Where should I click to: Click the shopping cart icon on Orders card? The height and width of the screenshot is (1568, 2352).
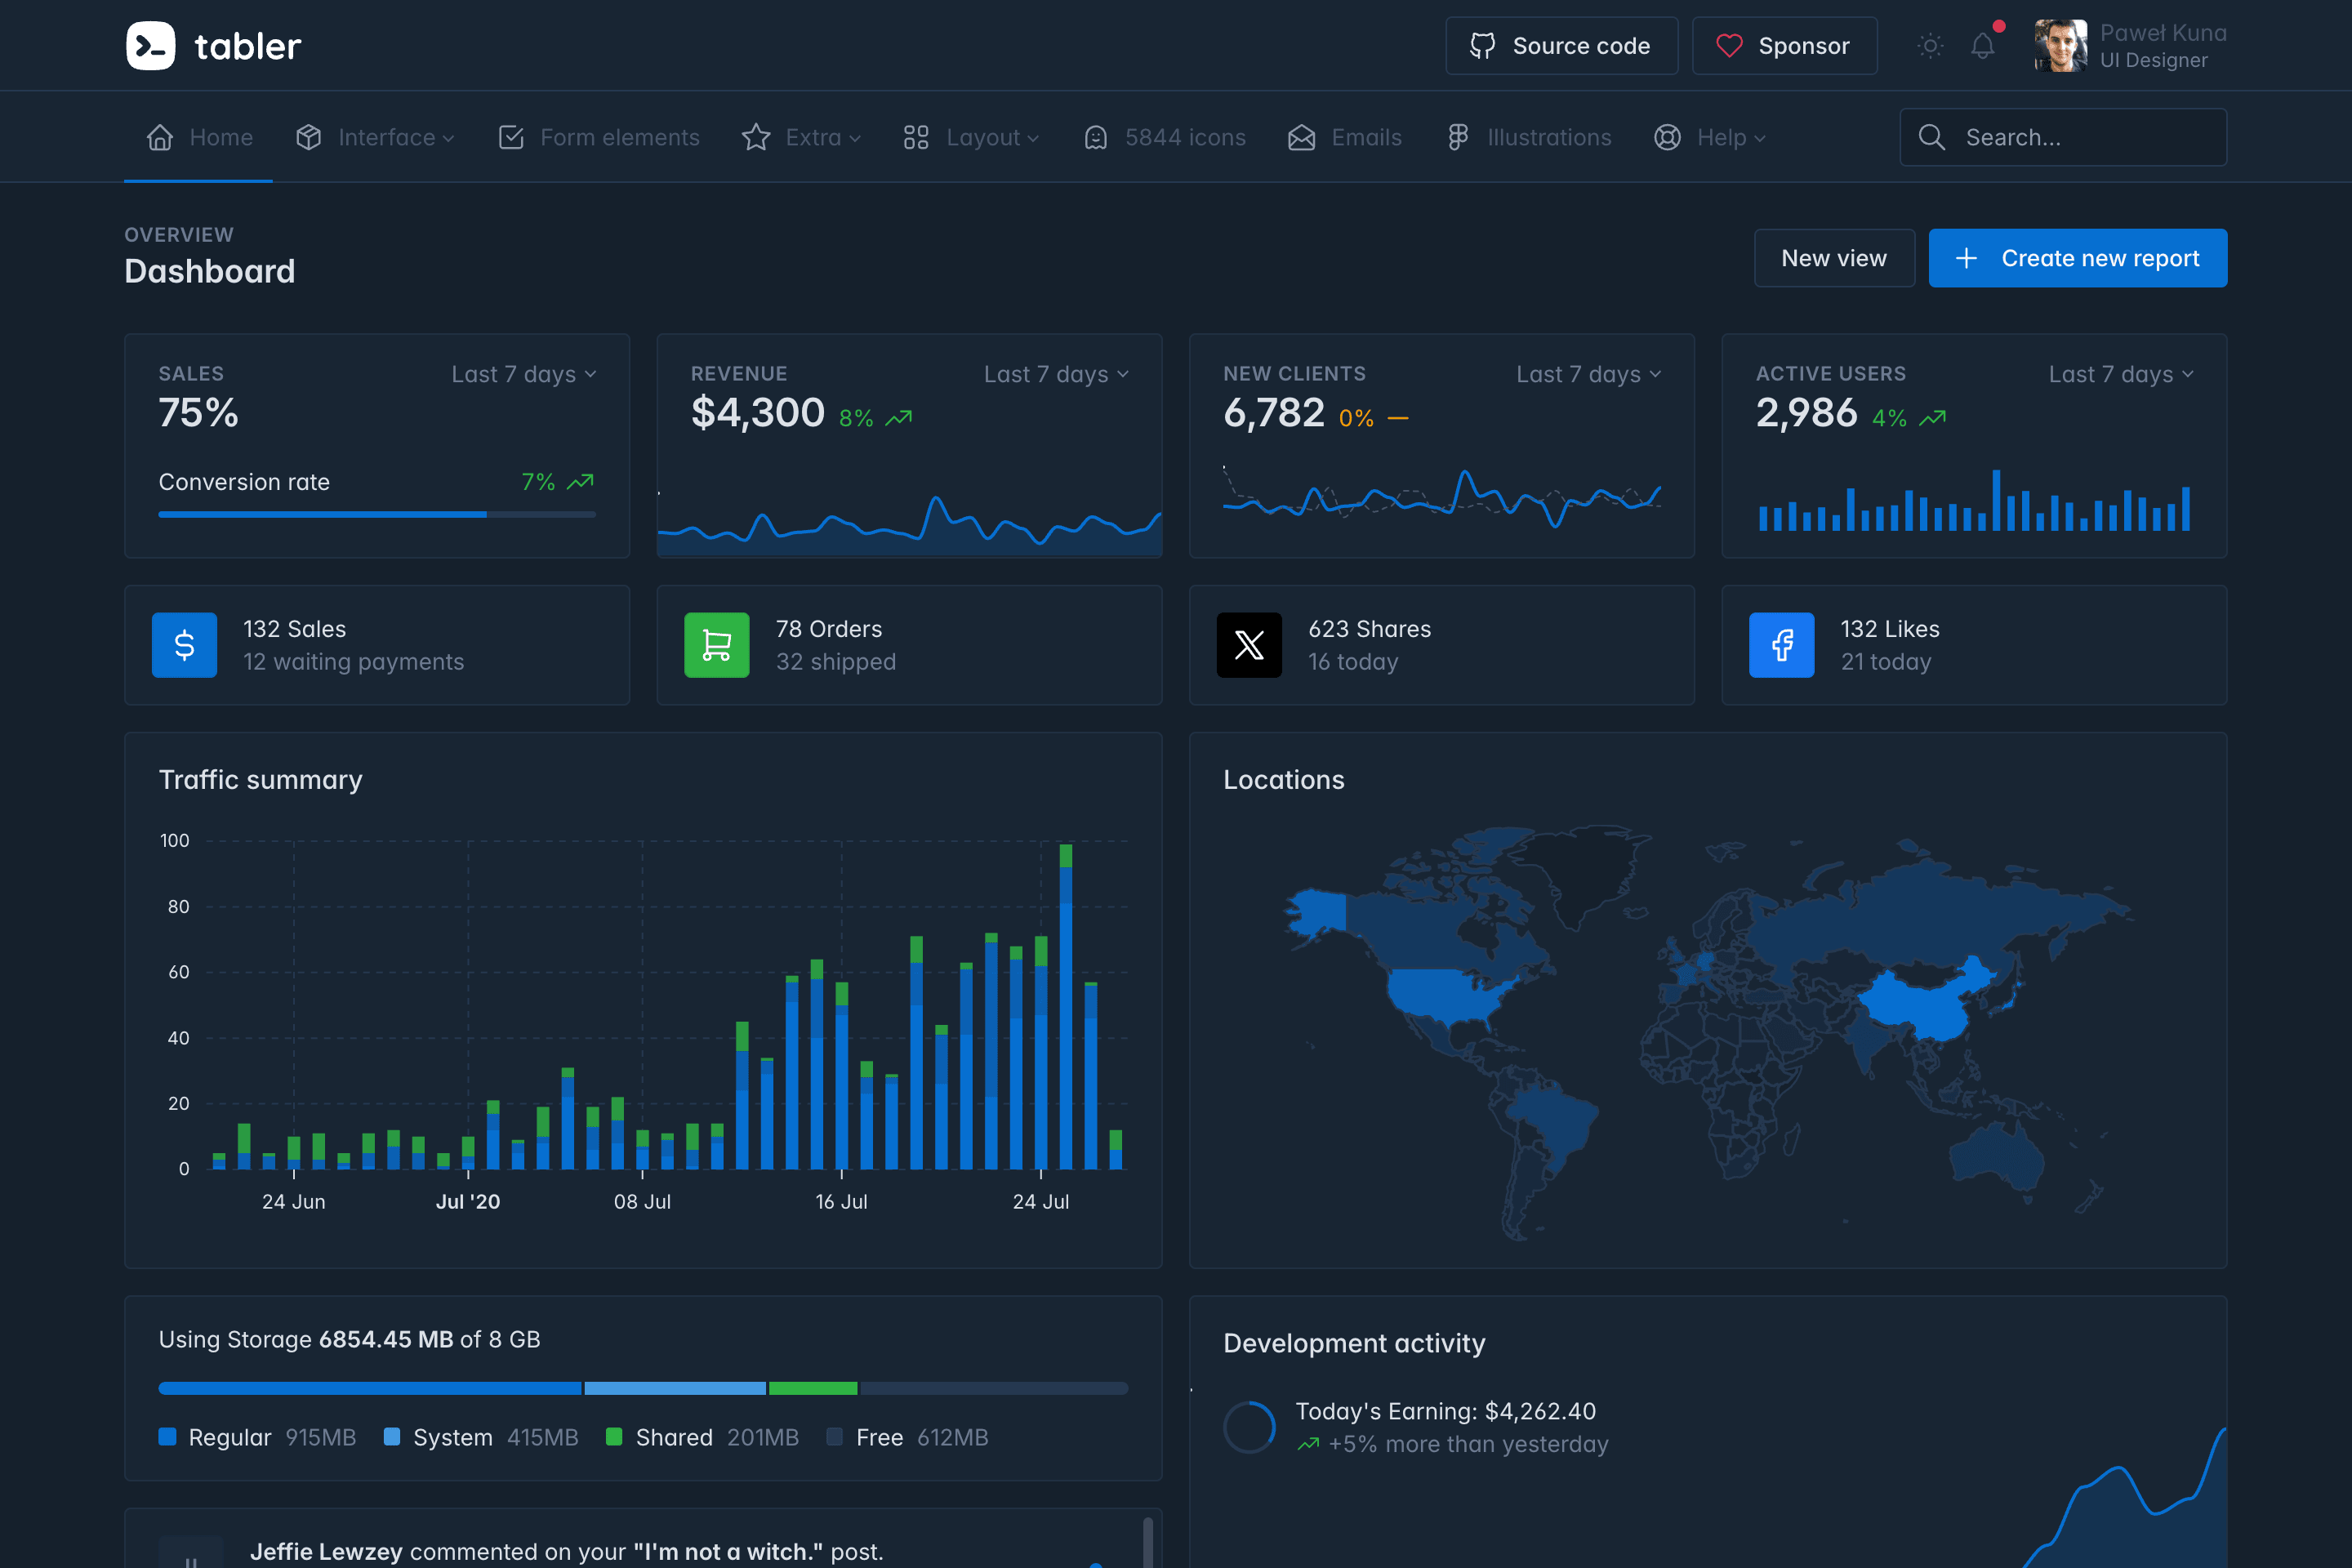click(716, 645)
